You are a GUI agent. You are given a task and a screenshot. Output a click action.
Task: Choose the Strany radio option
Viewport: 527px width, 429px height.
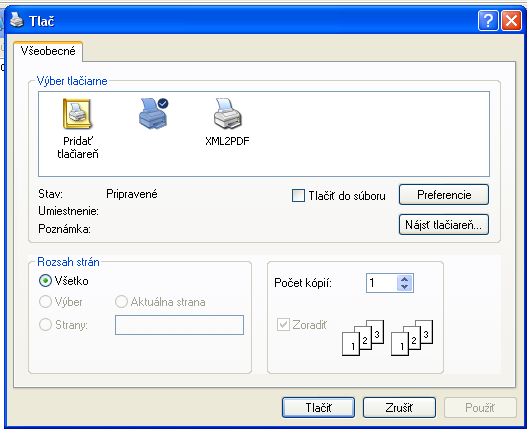point(45,325)
